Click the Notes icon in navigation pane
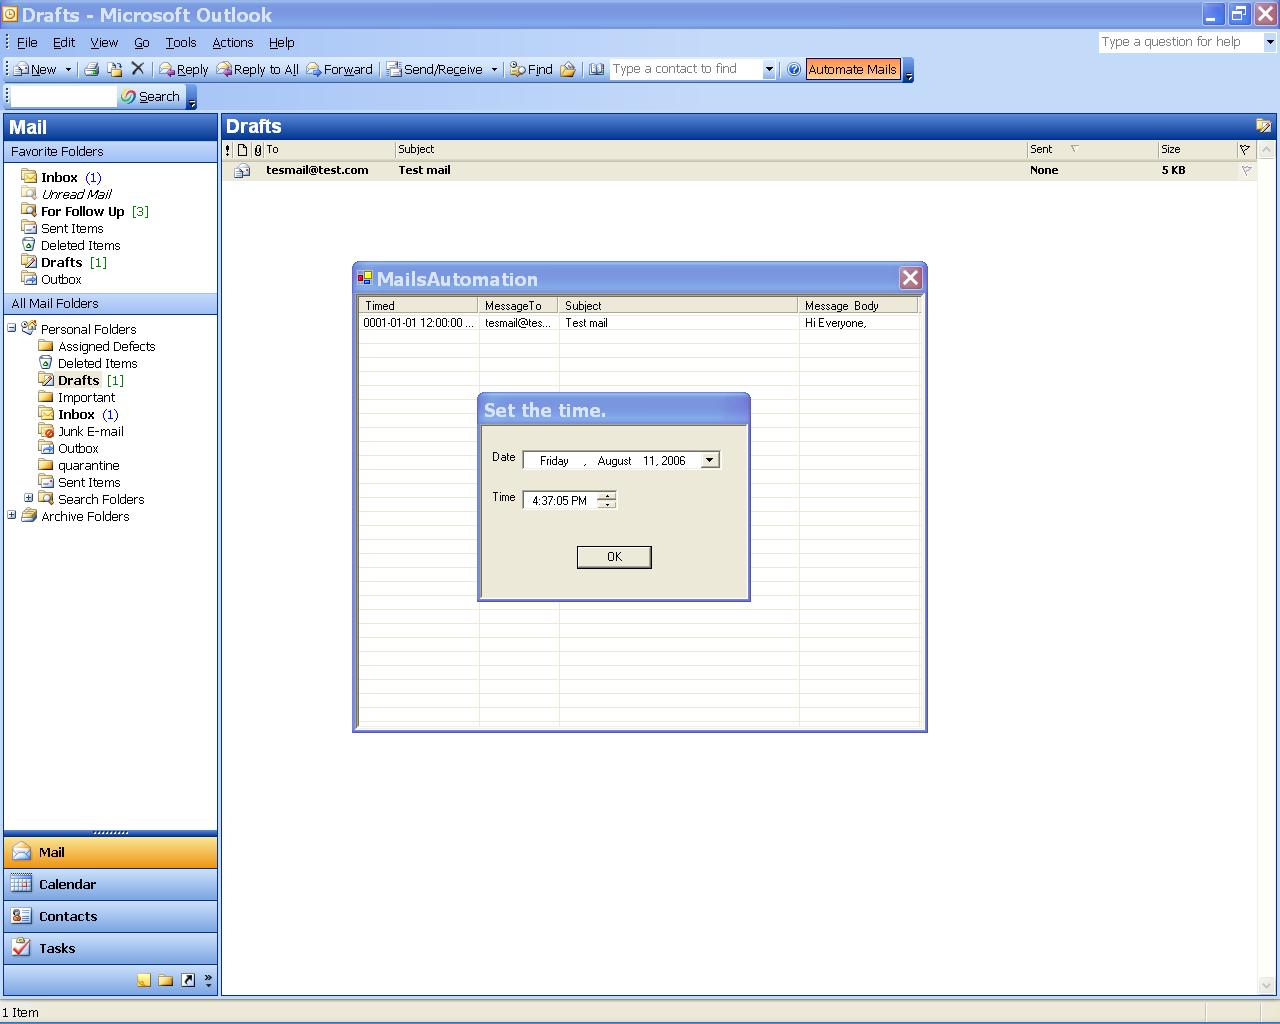This screenshot has height=1024, width=1280. [x=144, y=980]
